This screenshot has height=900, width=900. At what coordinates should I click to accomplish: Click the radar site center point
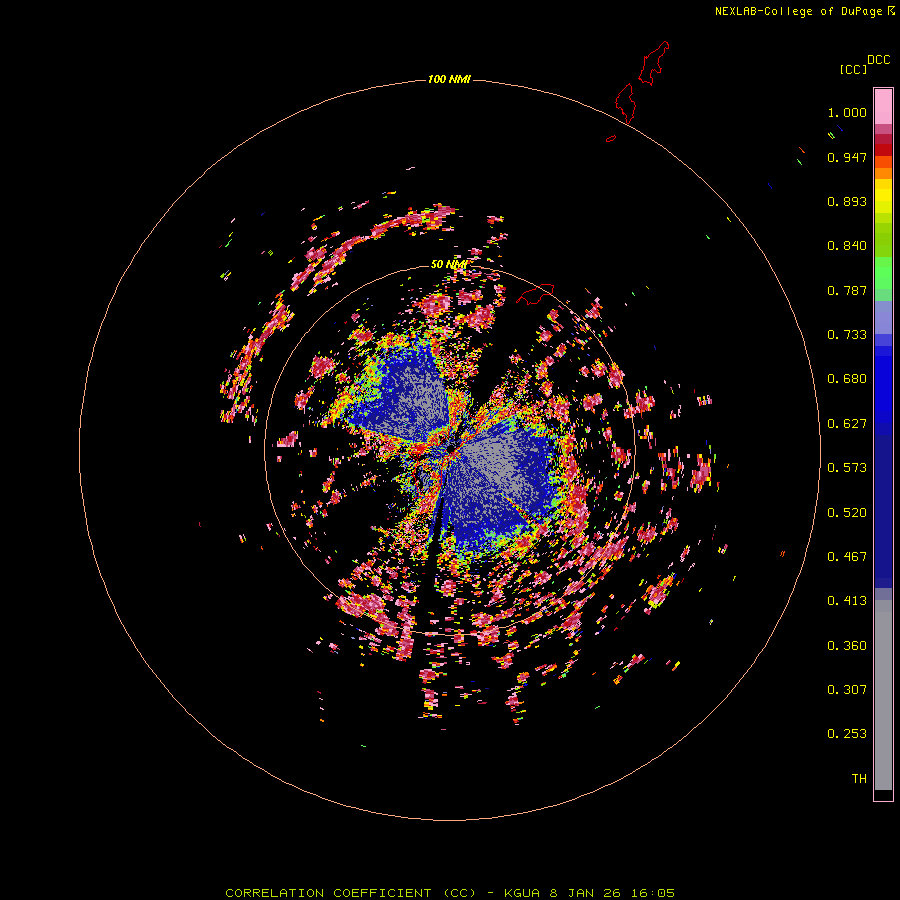451,451
